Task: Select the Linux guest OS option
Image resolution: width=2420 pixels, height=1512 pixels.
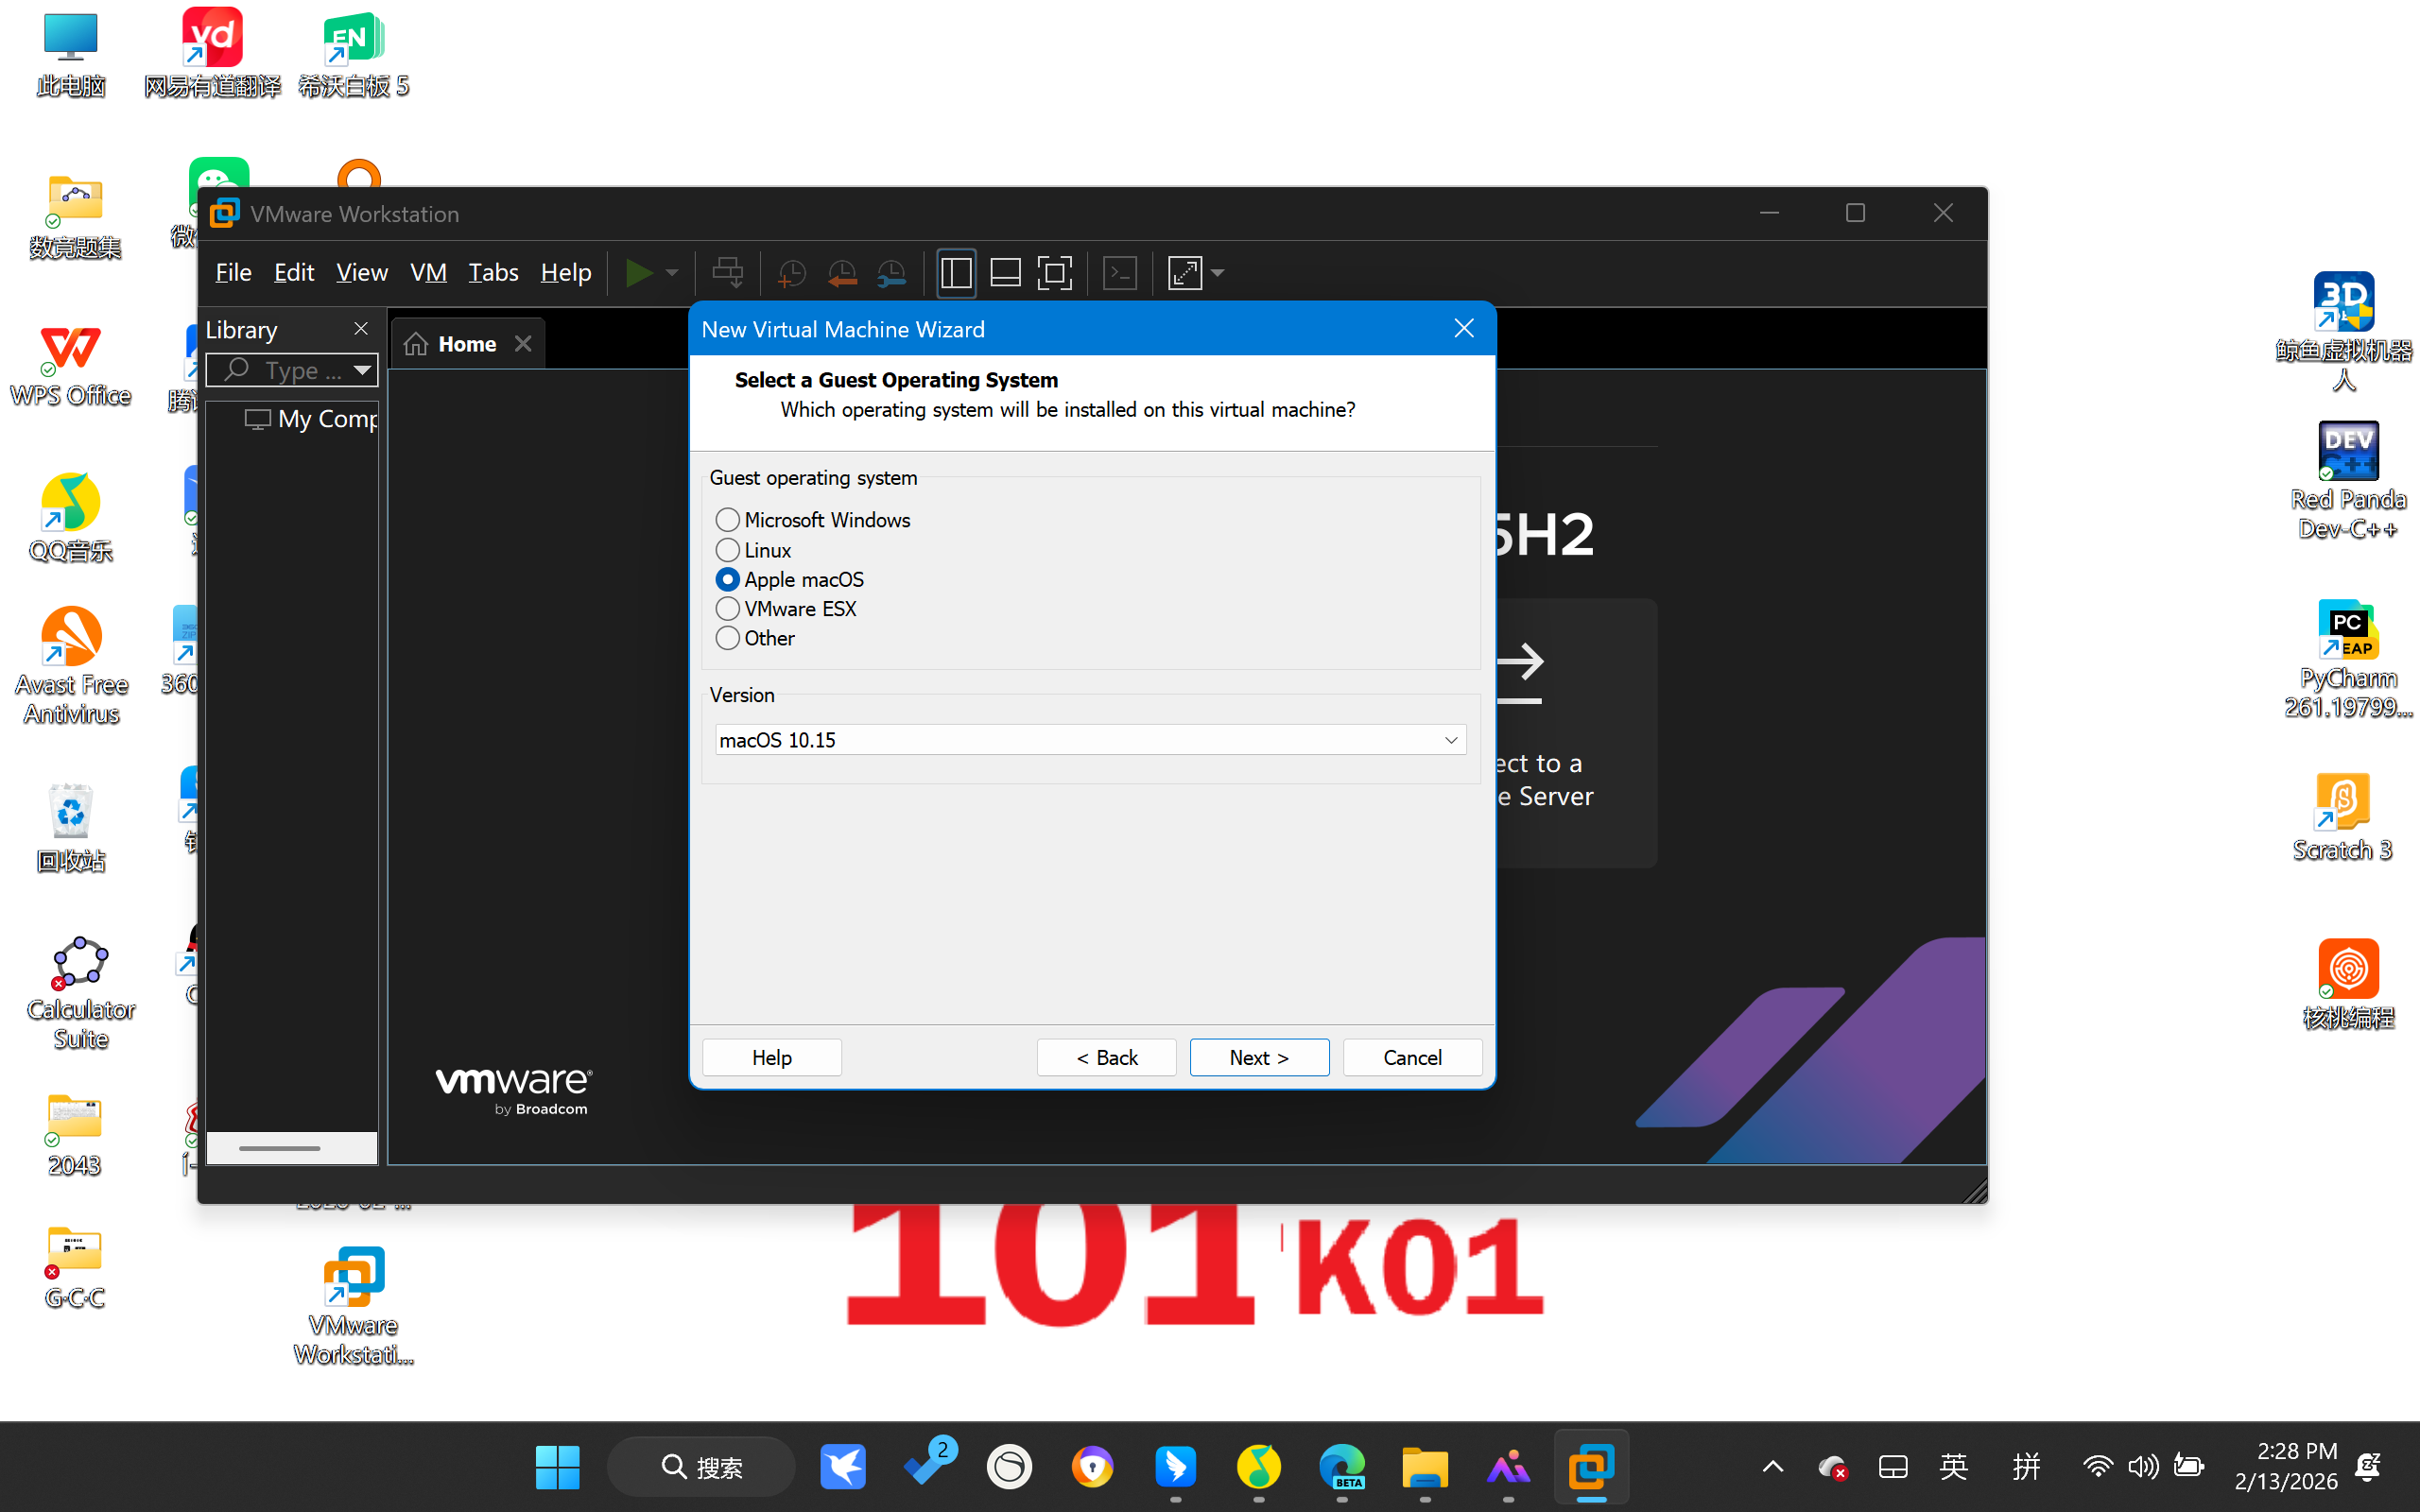Action: point(728,550)
